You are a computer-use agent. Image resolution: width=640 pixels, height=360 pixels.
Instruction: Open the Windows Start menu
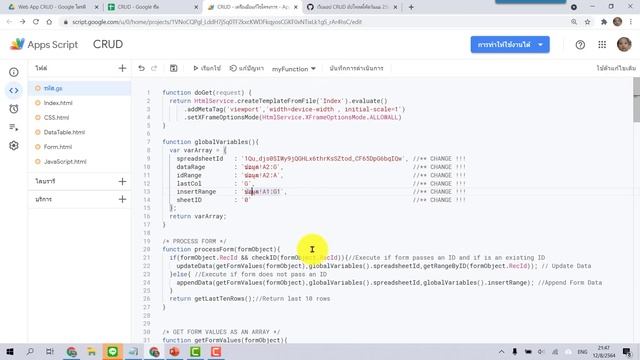[9, 351]
